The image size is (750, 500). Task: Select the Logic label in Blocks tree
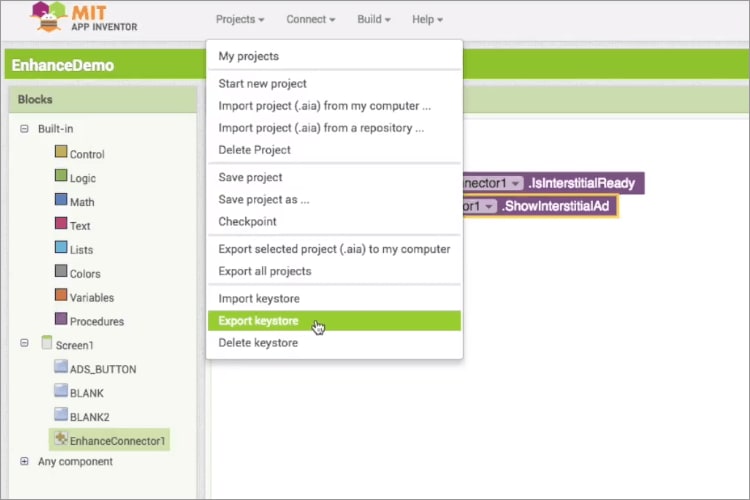point(83,178)
